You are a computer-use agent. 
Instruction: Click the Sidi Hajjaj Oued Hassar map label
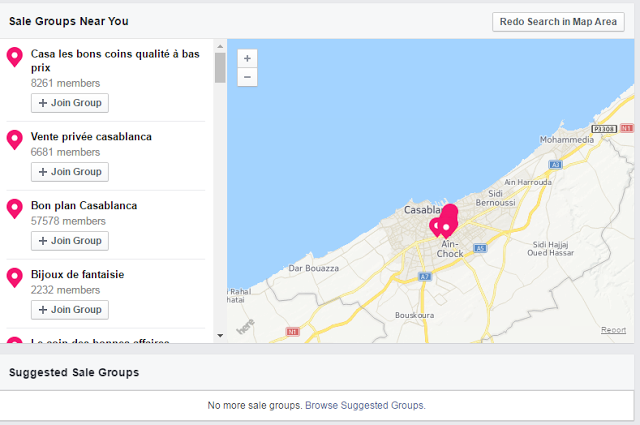pos(550,249)
